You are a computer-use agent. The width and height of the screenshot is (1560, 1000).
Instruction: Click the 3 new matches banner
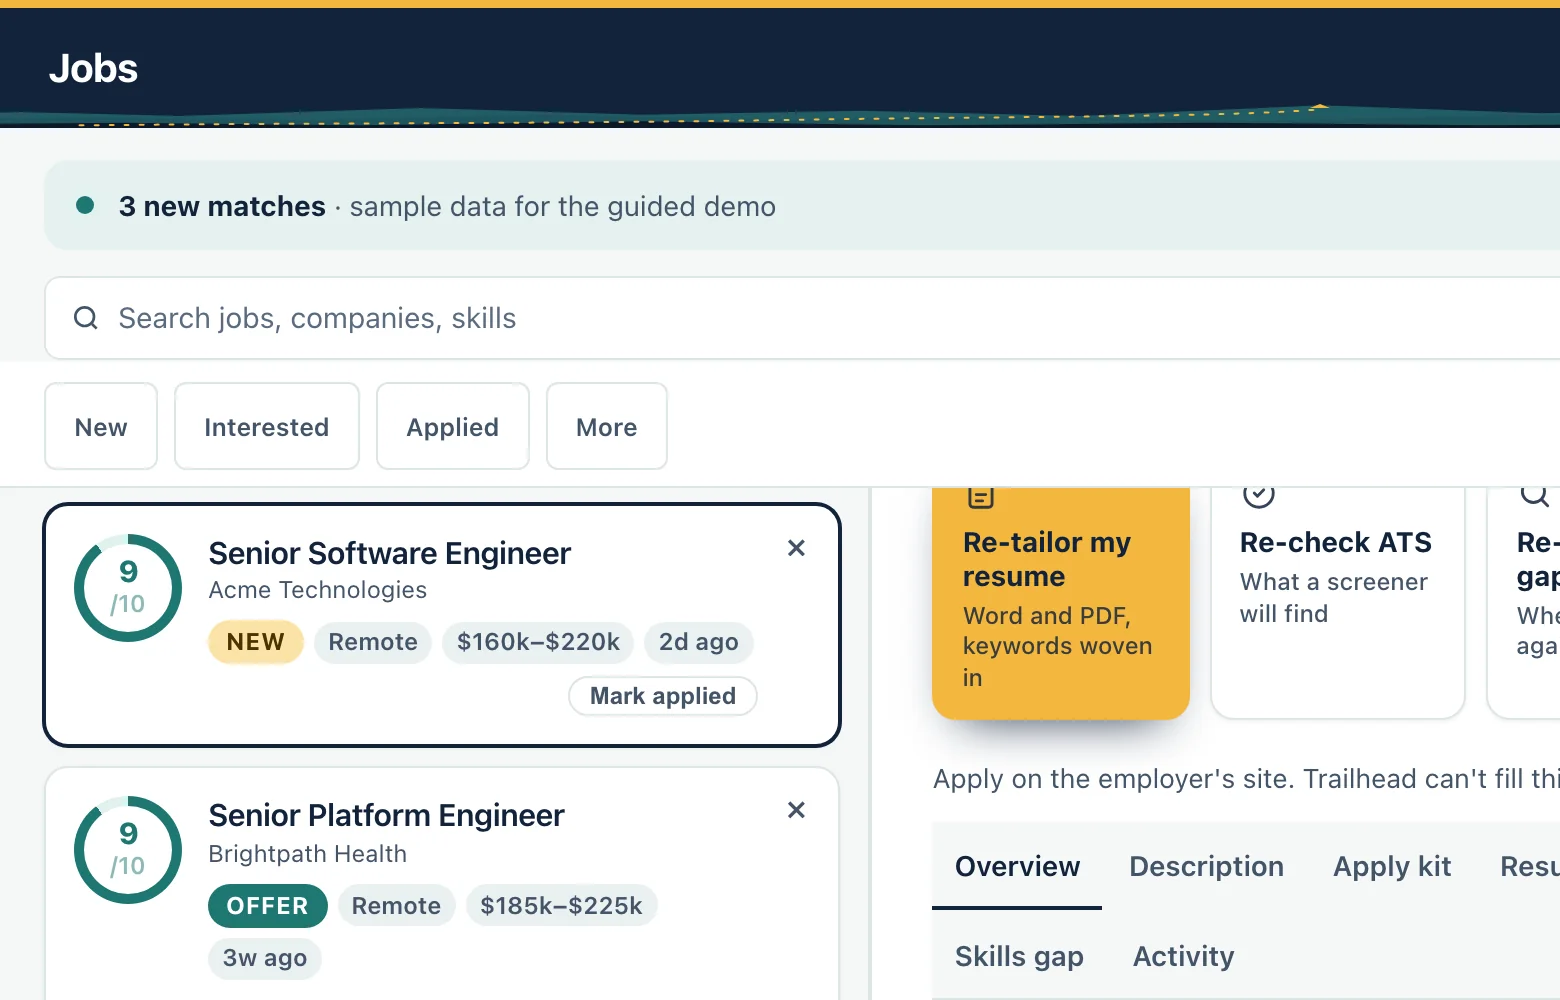pyautogui.click(x=802, y=206)
